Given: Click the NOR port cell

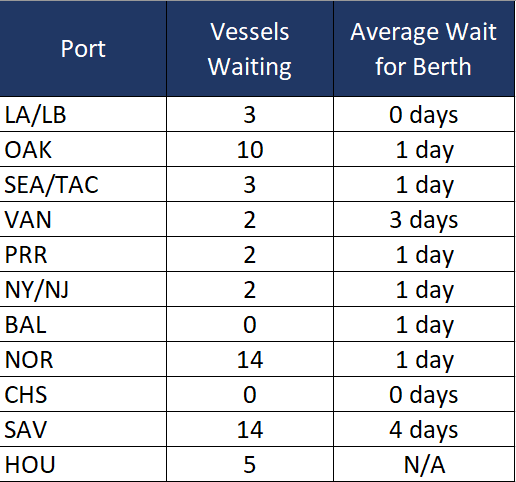Looking at the screenshot, I should click(x=83, y=359).
